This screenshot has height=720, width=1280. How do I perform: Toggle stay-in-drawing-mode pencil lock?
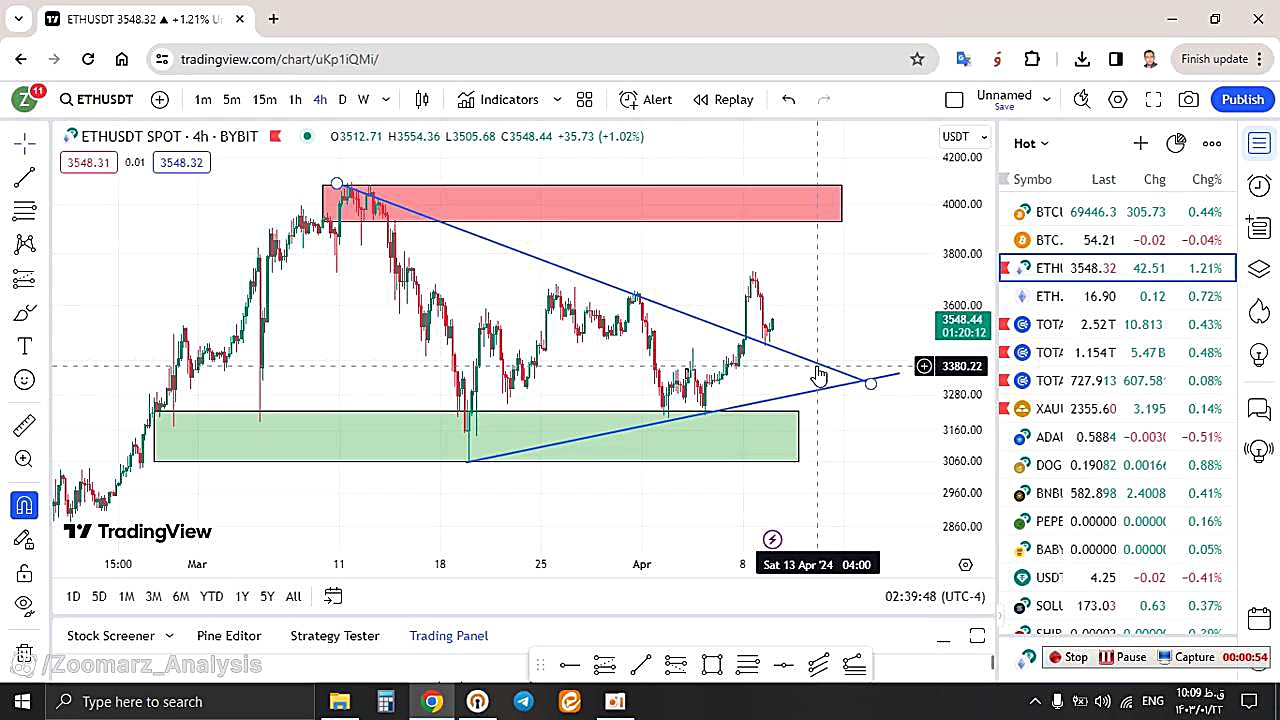coord(25,540)
